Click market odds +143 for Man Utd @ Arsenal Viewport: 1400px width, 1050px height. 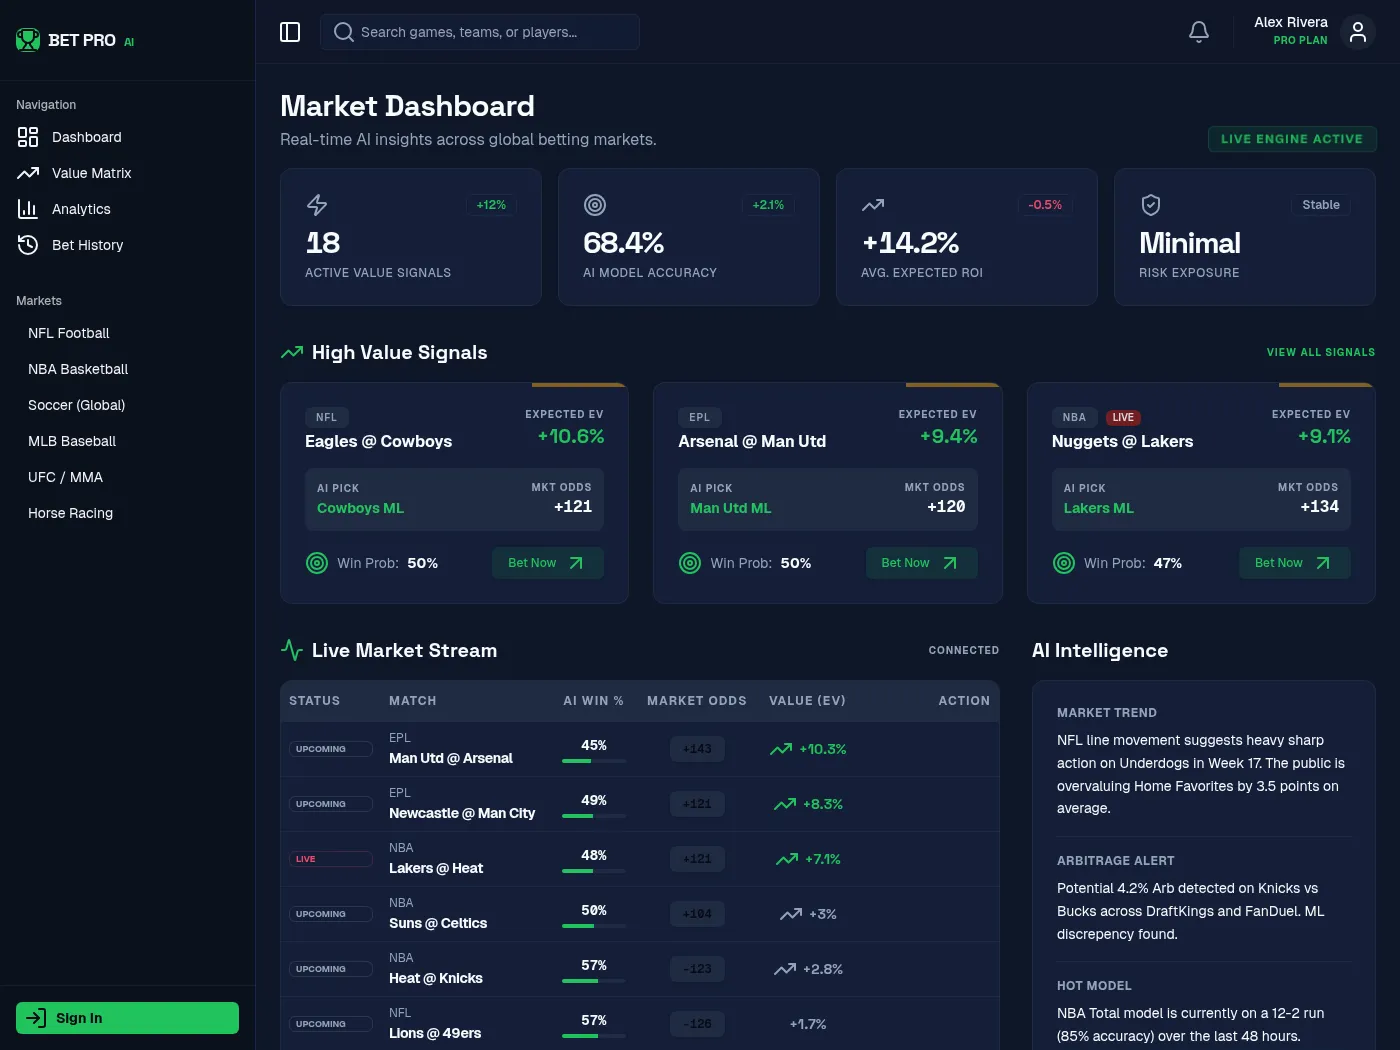(x=697, y=749)
